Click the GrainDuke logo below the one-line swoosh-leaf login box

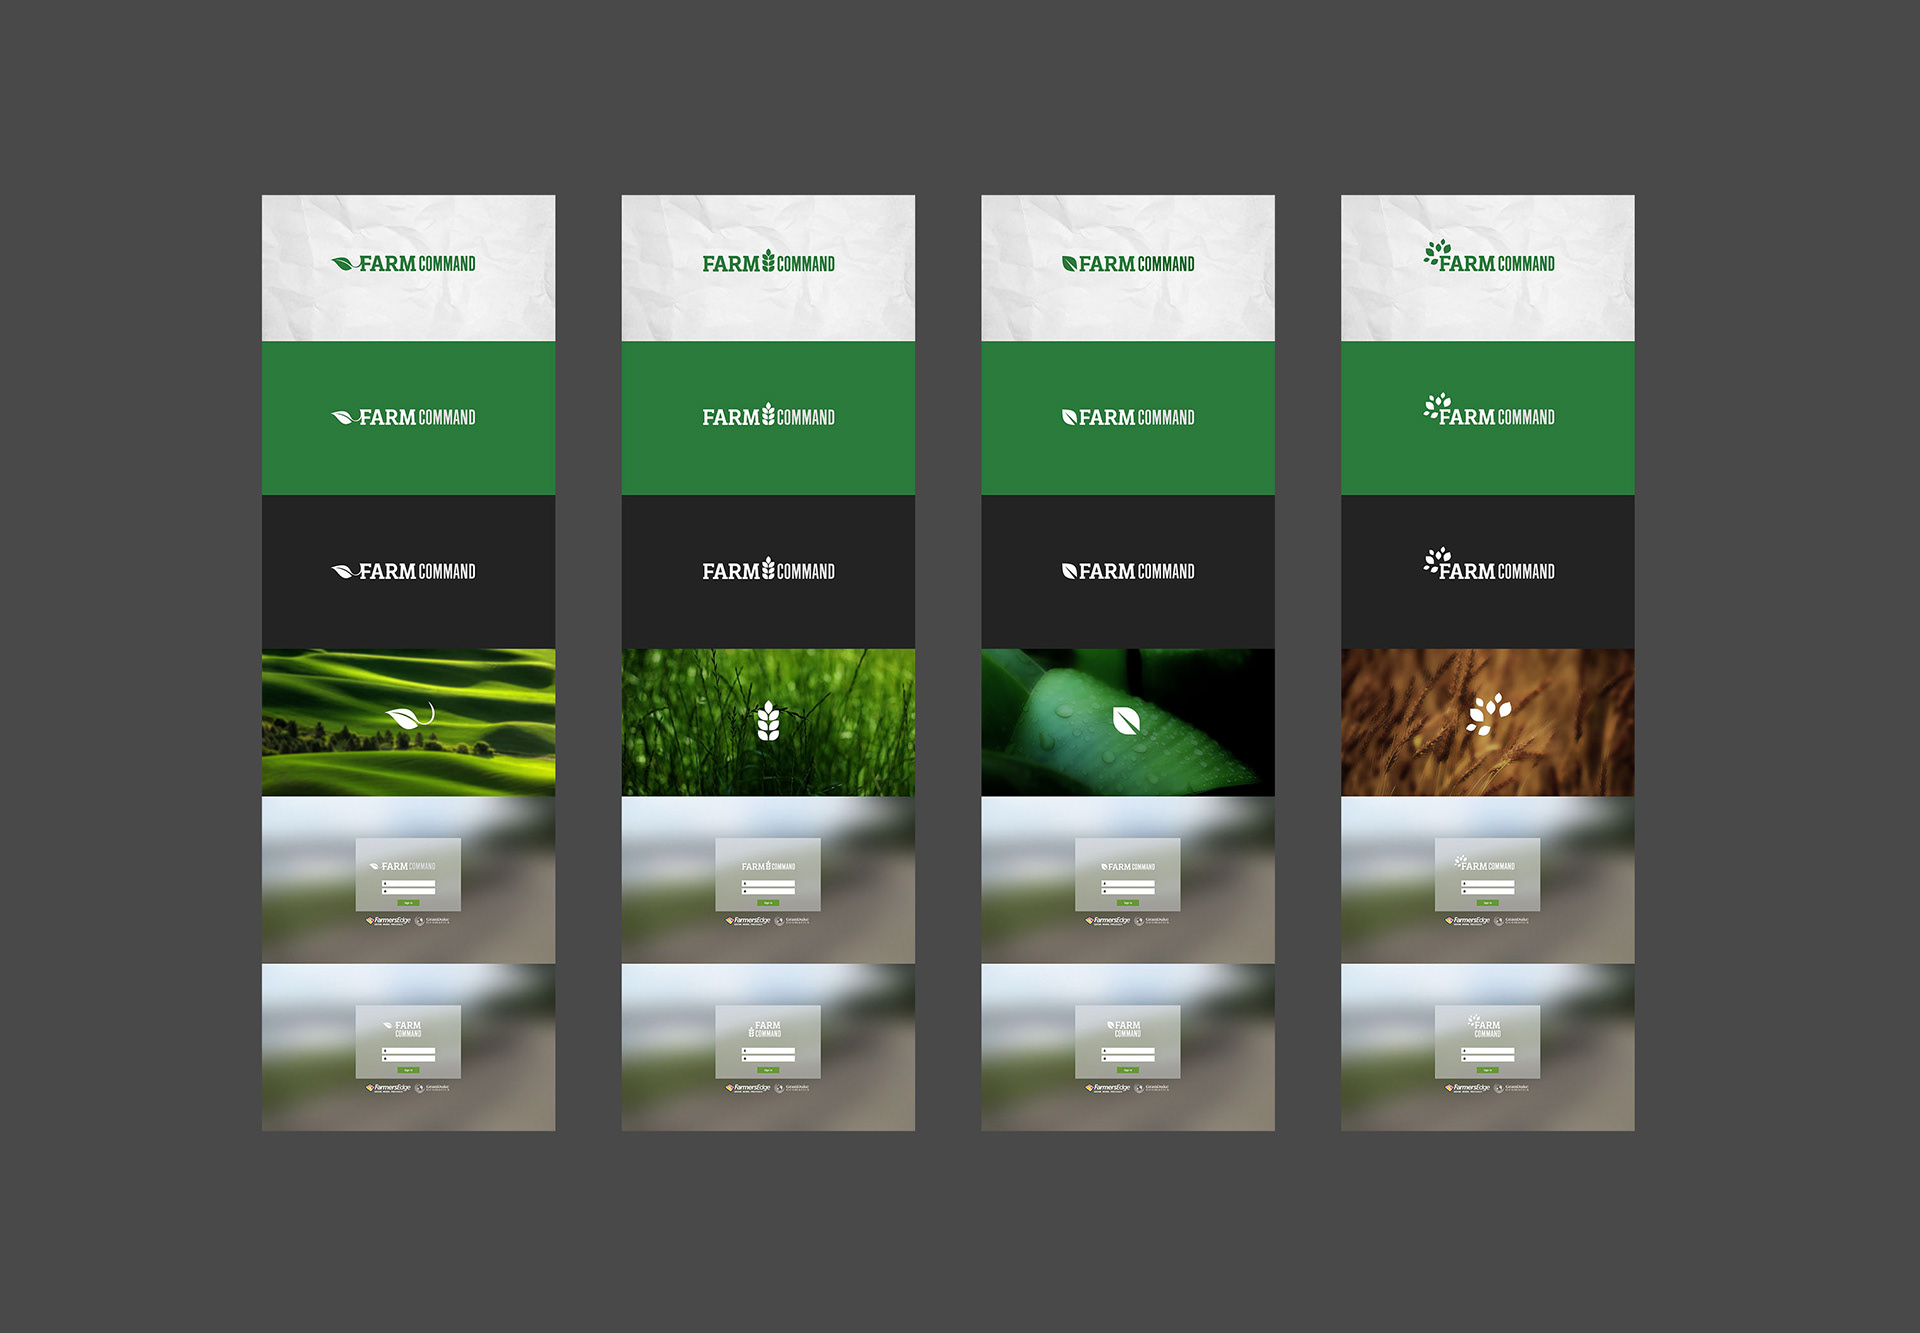(x=432, y=921)
